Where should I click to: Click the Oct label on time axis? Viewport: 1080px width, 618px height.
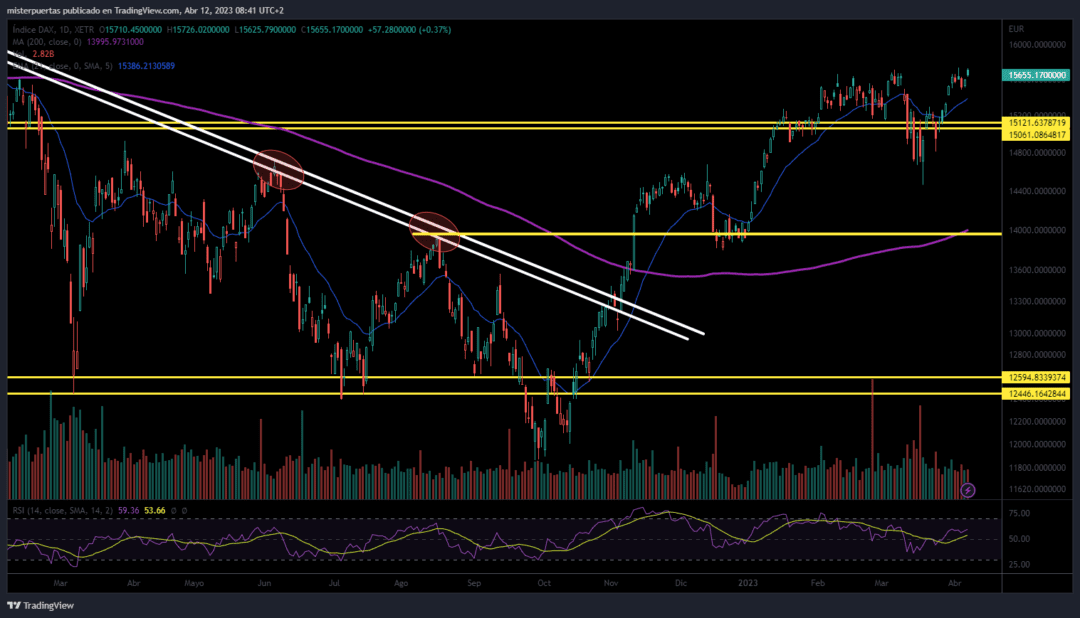pos(544,583)
